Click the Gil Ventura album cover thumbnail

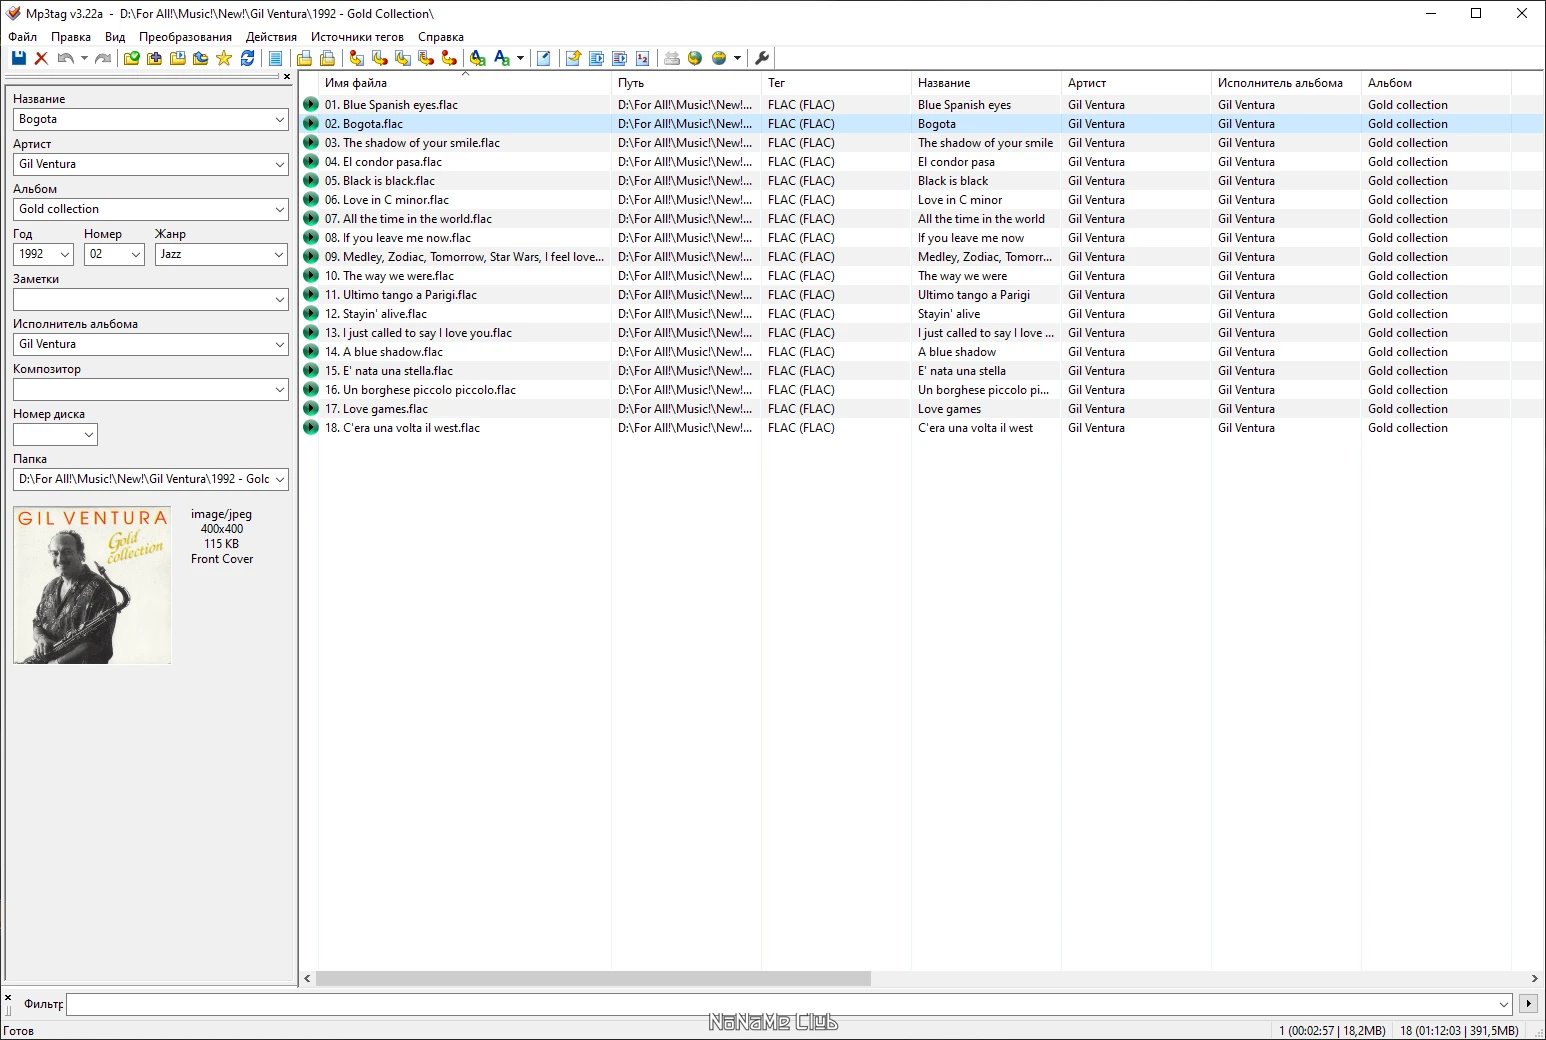91,584
